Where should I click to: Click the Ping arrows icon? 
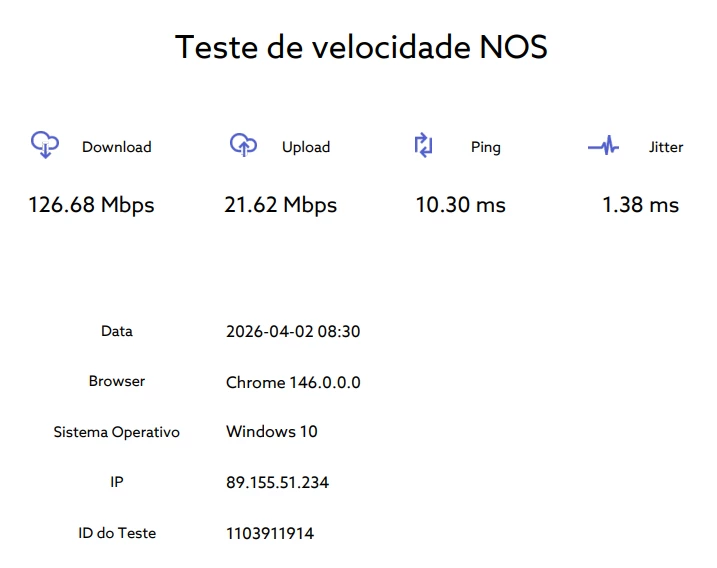[423, 145]
